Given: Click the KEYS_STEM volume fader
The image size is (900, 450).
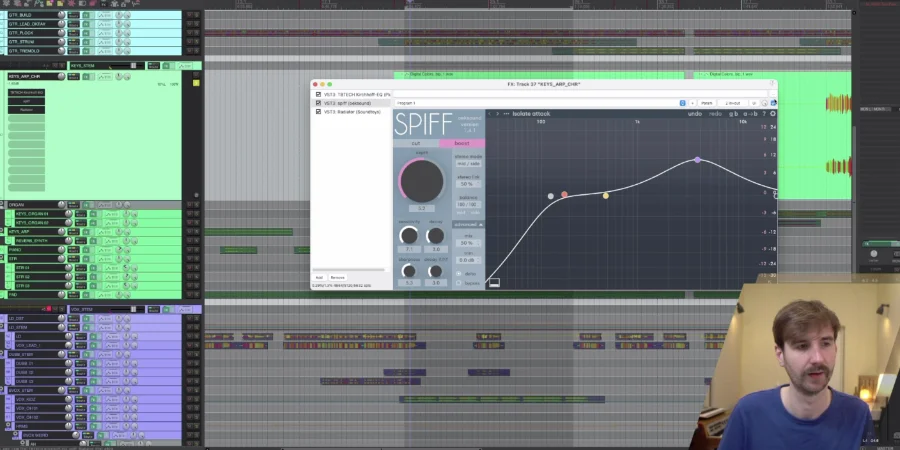Looking at the screenshot, I should (133, 65).
